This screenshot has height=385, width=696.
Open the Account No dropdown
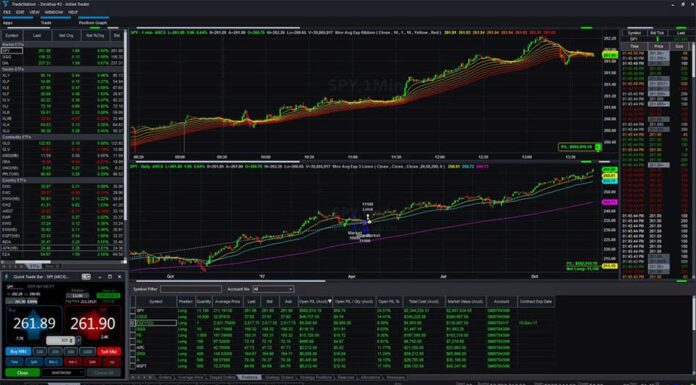tap(273, 289)
